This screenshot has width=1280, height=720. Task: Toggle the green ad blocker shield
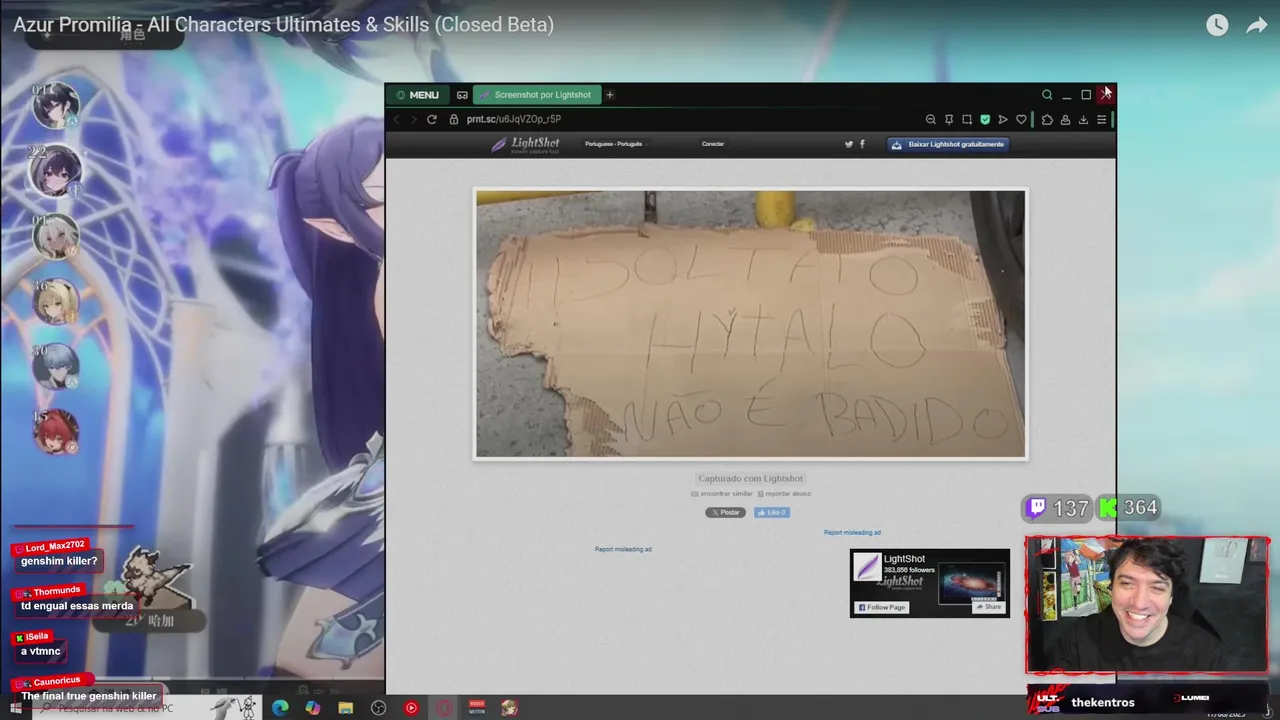[985, 120]
